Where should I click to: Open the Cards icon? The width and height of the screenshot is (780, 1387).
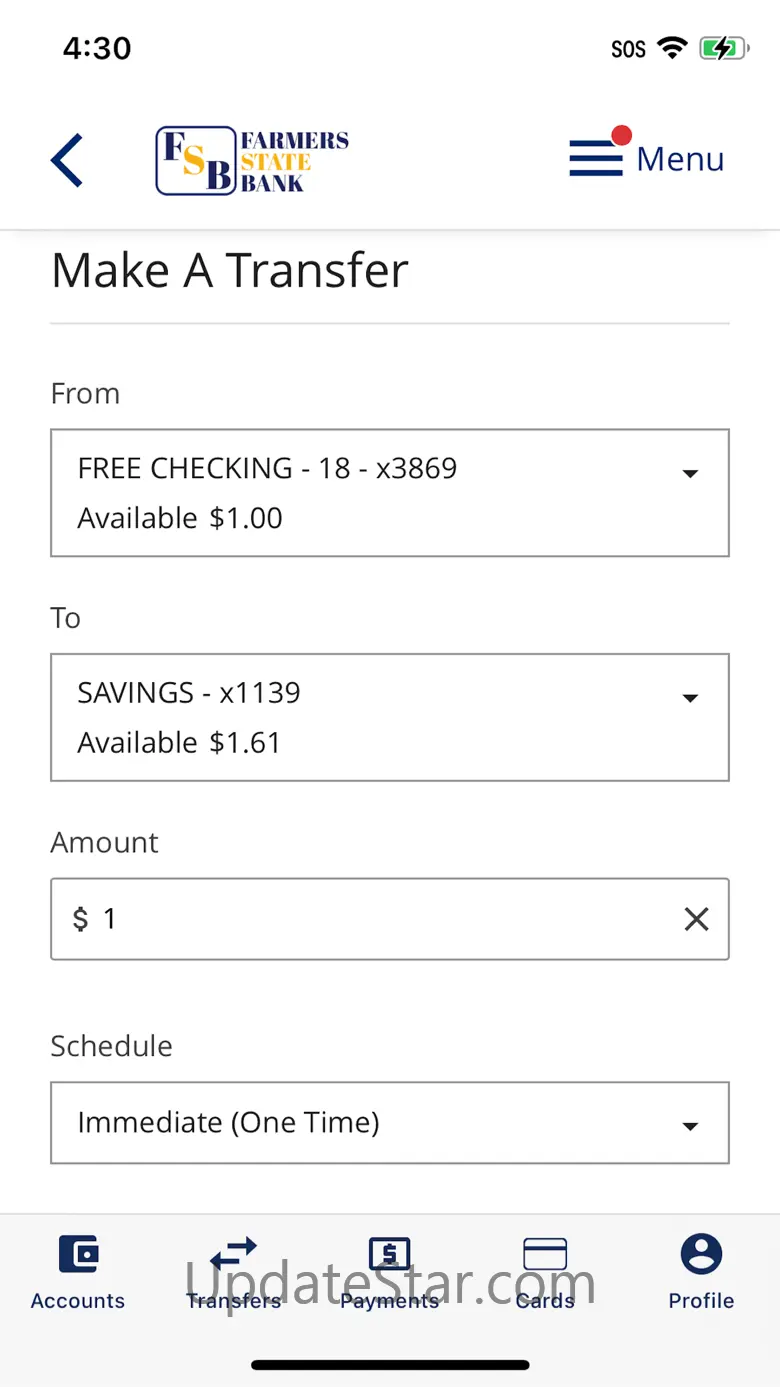tap(545, 1254)
